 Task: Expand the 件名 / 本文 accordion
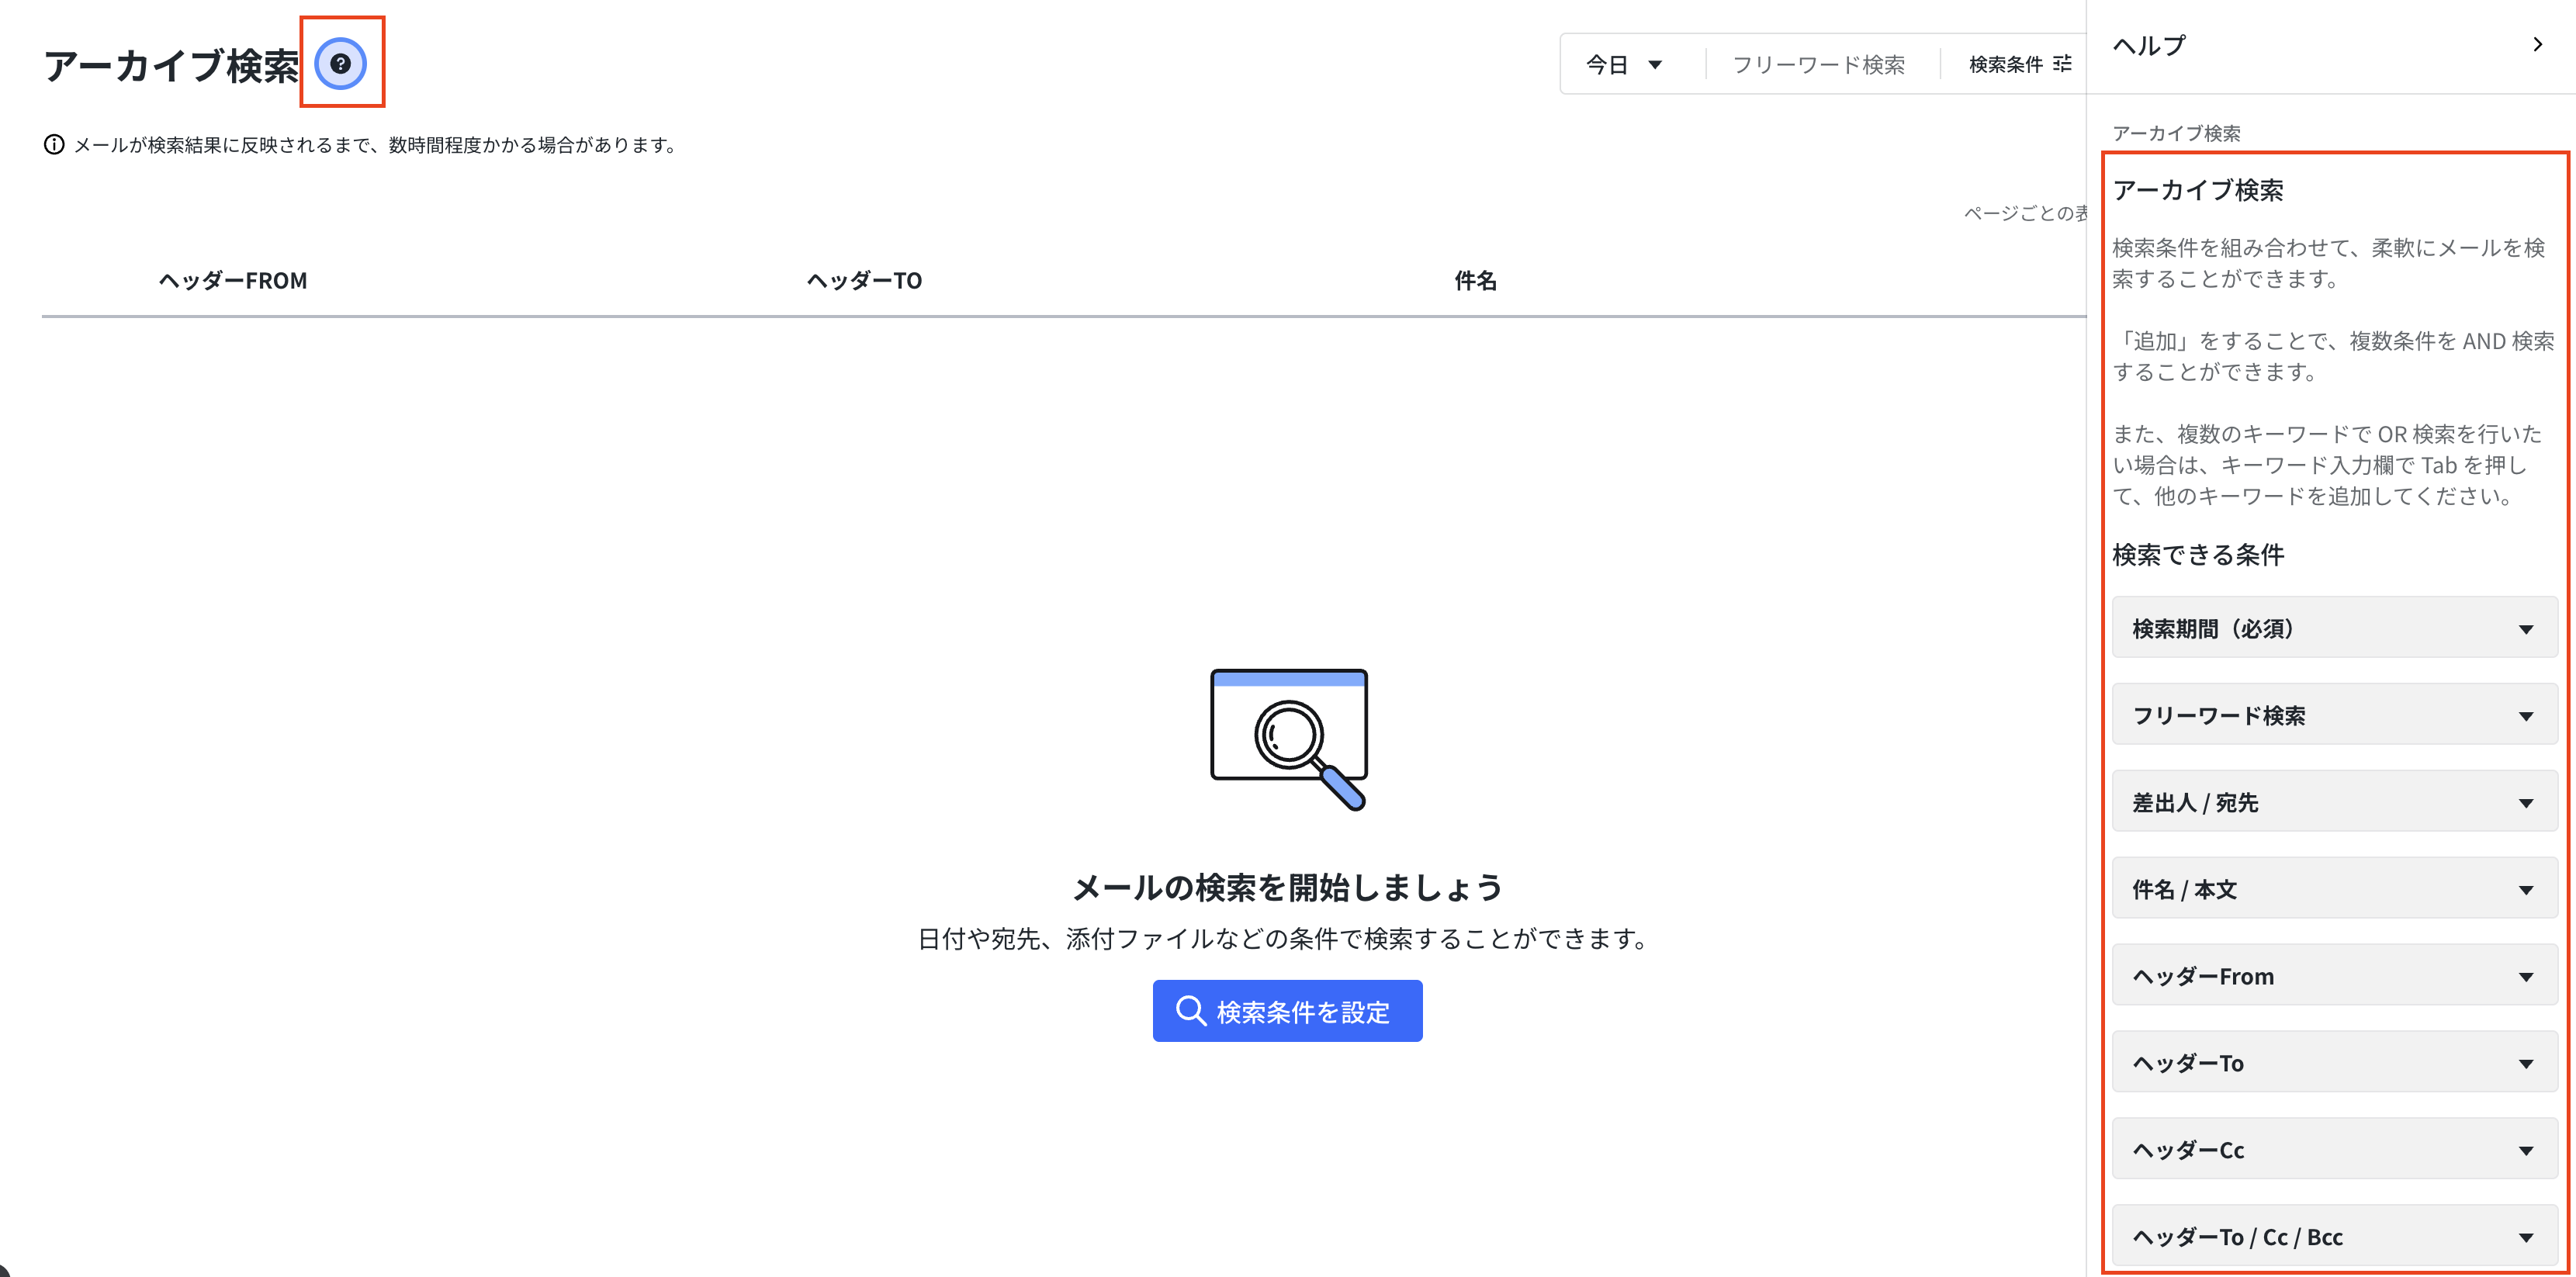(x=2334, y=889)
